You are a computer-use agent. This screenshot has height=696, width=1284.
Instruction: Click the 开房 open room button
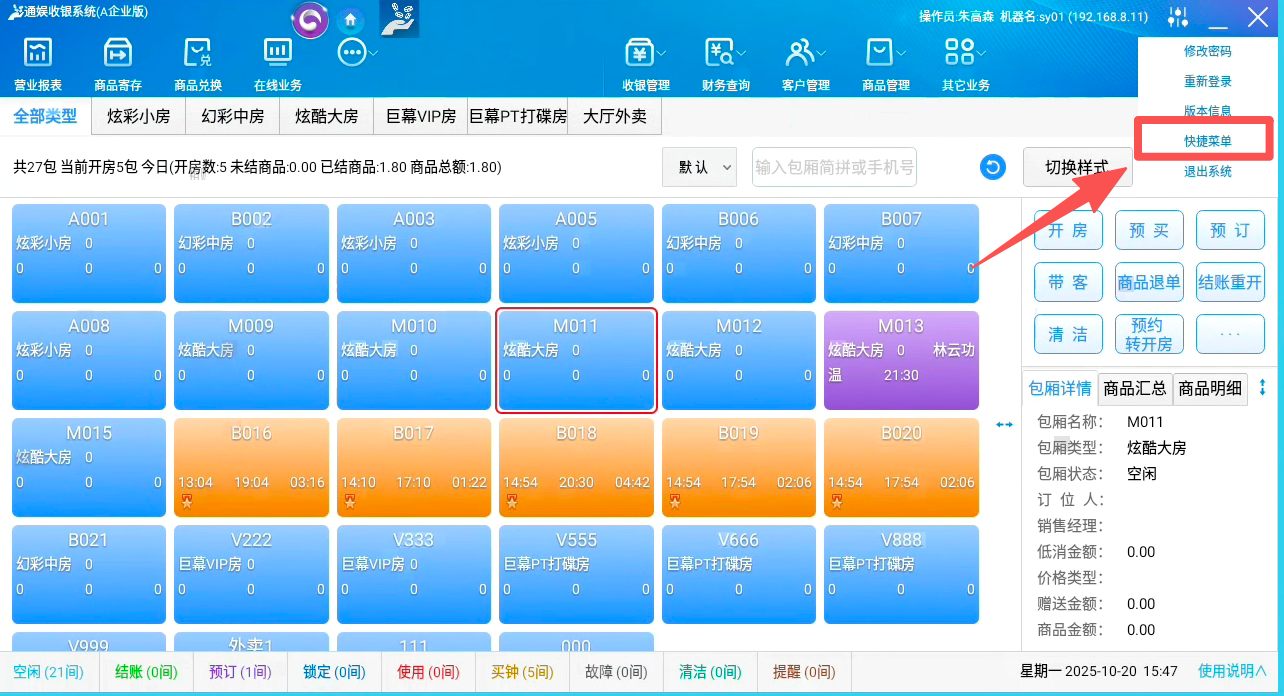pos(1068,230)
